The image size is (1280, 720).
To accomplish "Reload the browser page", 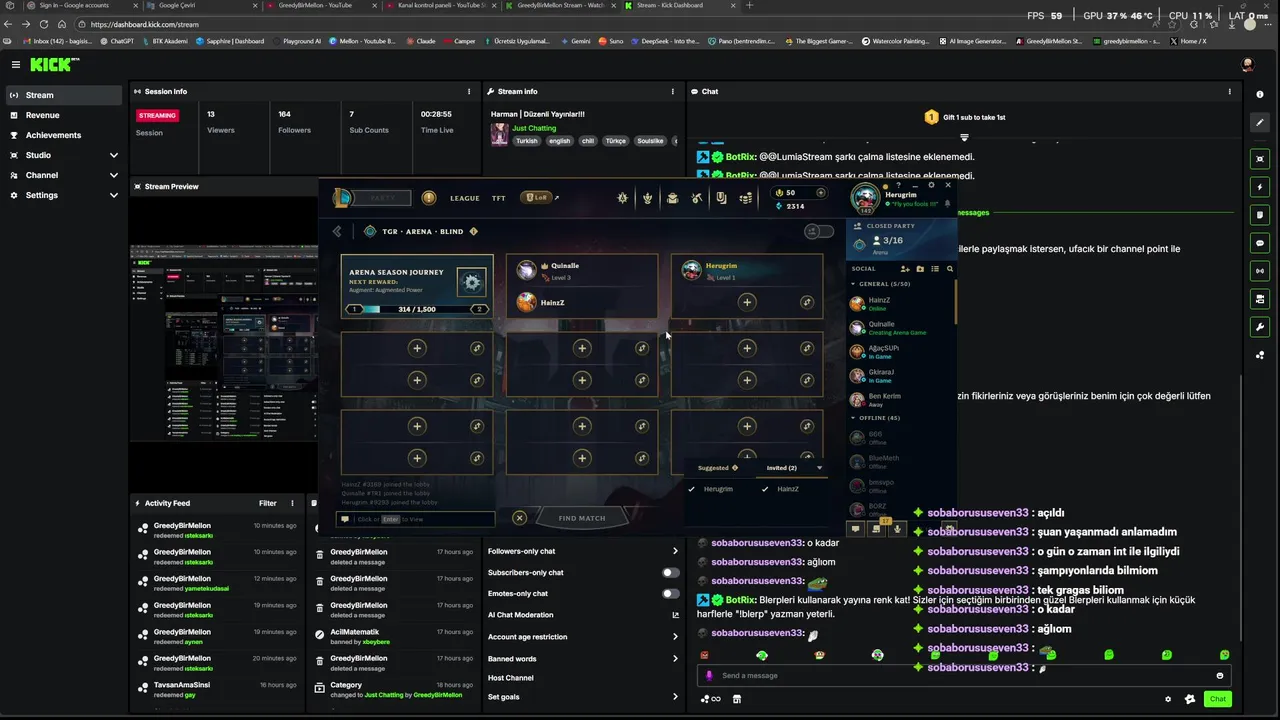I will (44, 24).
